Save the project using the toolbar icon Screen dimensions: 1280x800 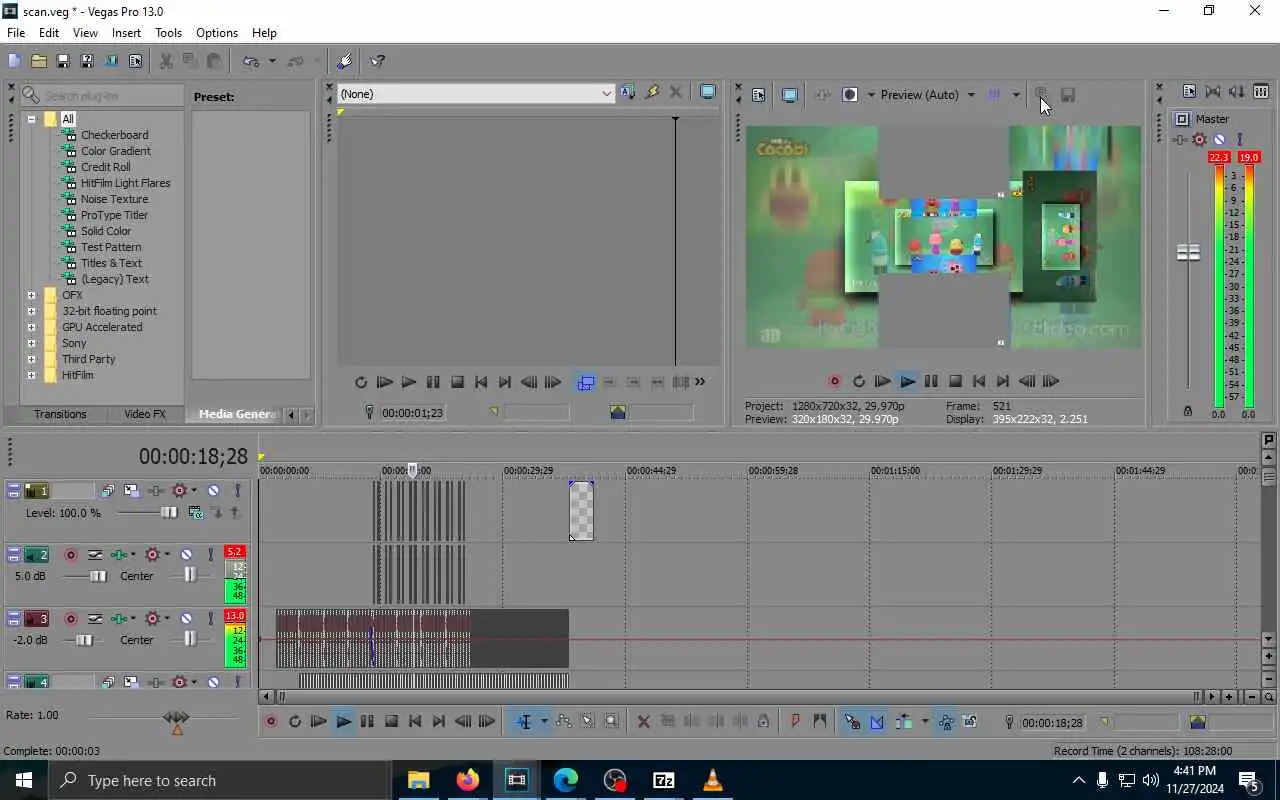click(62, 61)
